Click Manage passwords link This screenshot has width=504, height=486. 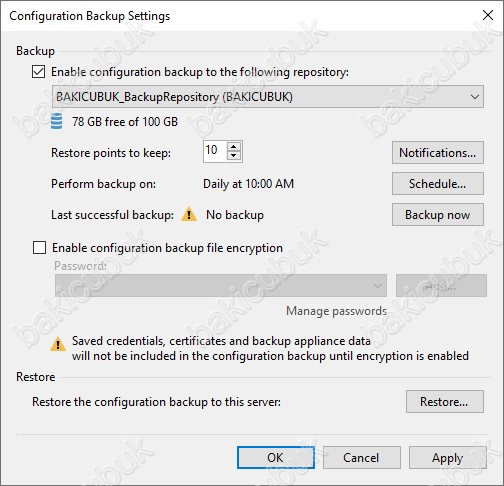coord(336,311)
